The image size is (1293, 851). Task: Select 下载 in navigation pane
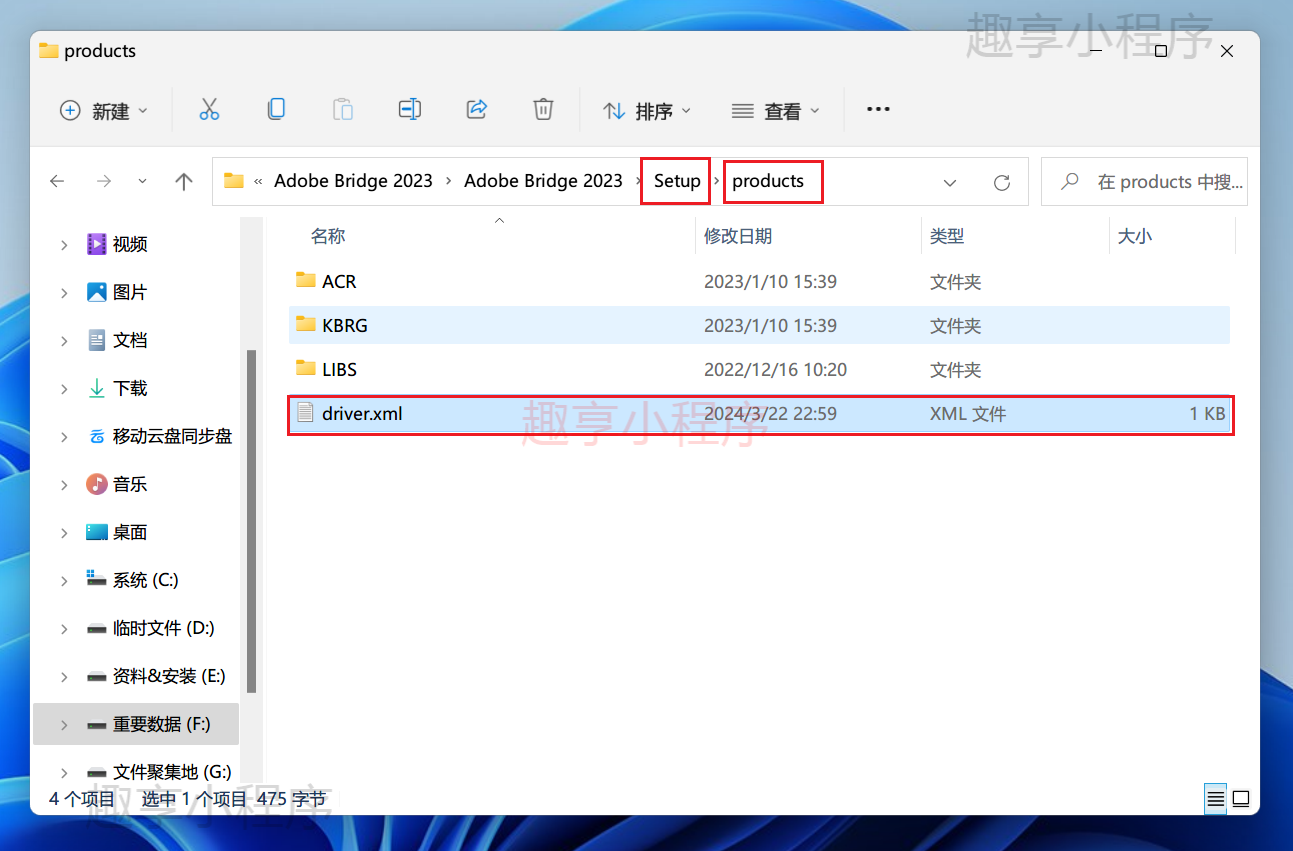click(130, 388)
